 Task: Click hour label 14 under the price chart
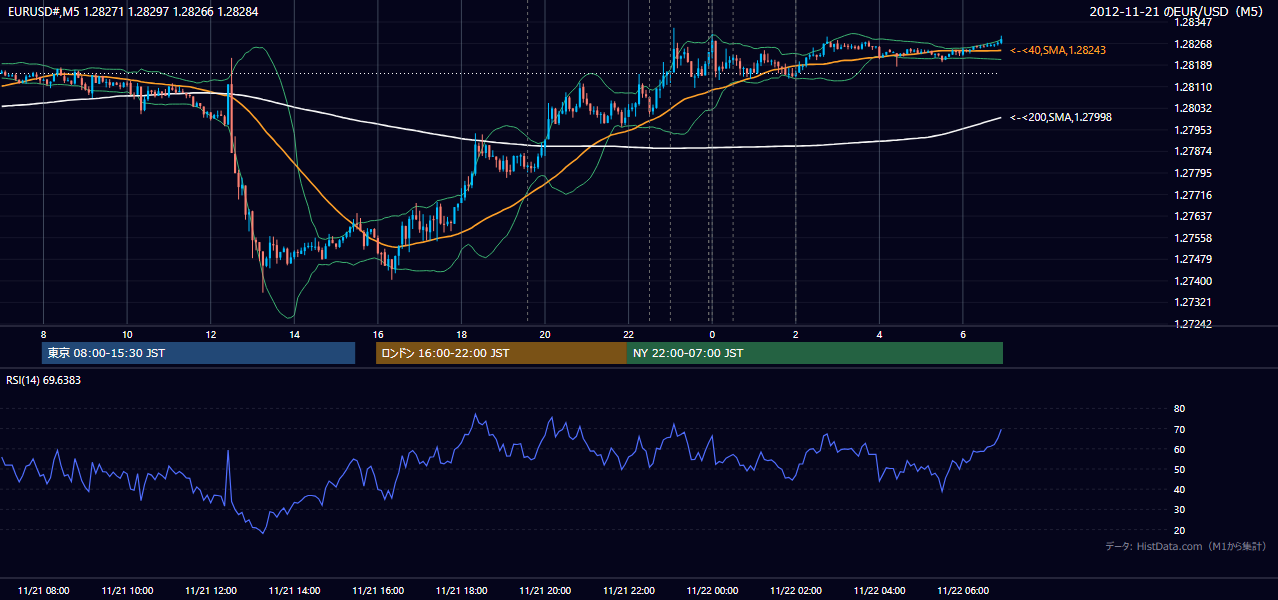[x=294, y=334]
